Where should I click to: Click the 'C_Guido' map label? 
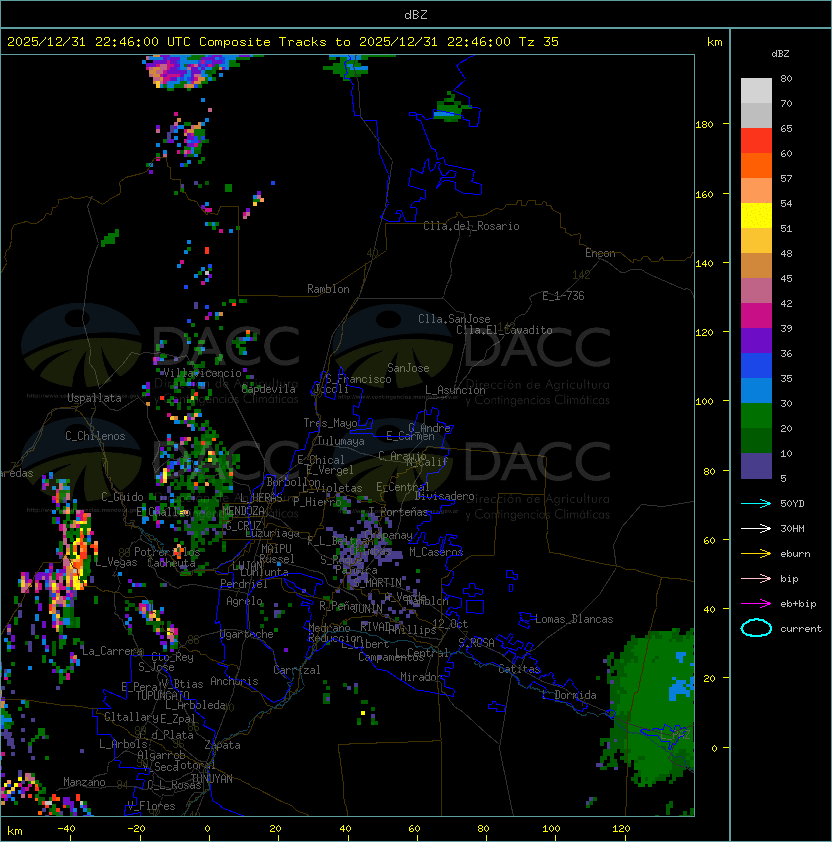pos(122,497)
